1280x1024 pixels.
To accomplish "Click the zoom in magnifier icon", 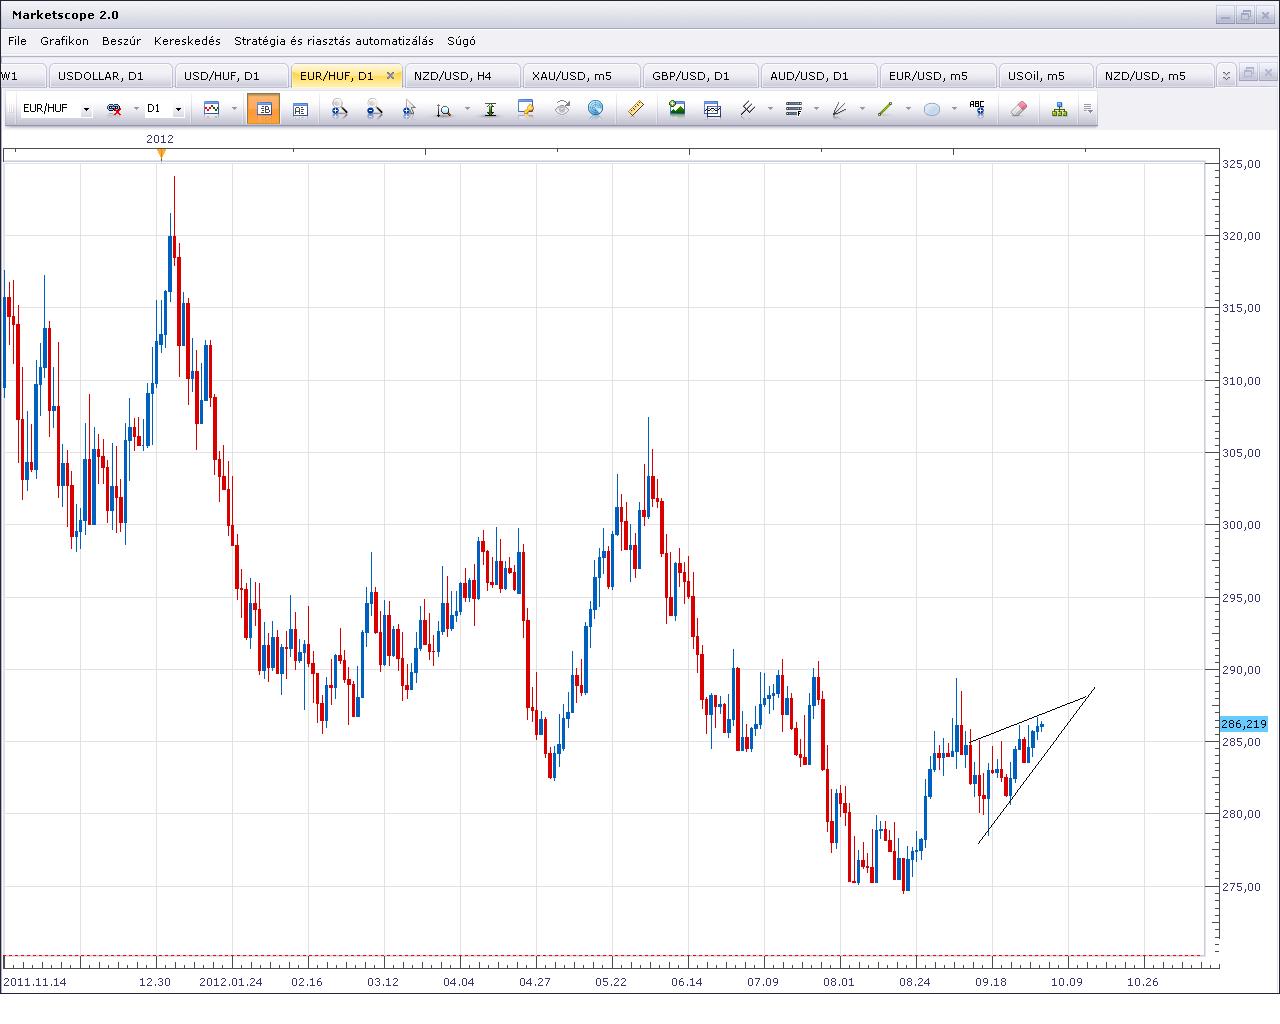I will click(339, 109).
